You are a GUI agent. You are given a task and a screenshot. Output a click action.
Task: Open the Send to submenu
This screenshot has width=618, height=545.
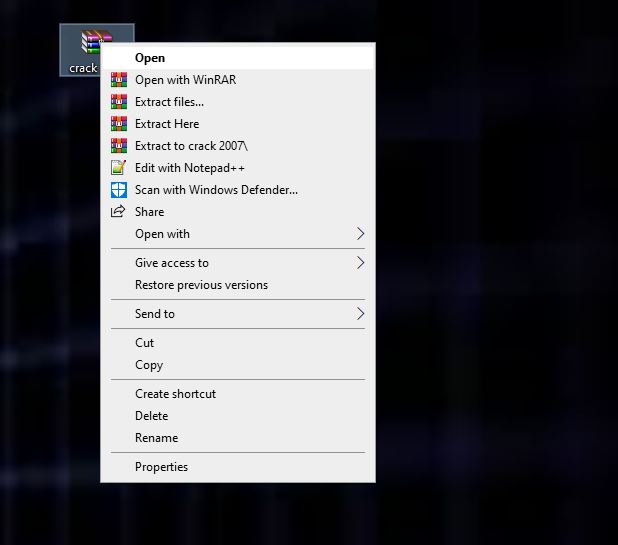238,314
